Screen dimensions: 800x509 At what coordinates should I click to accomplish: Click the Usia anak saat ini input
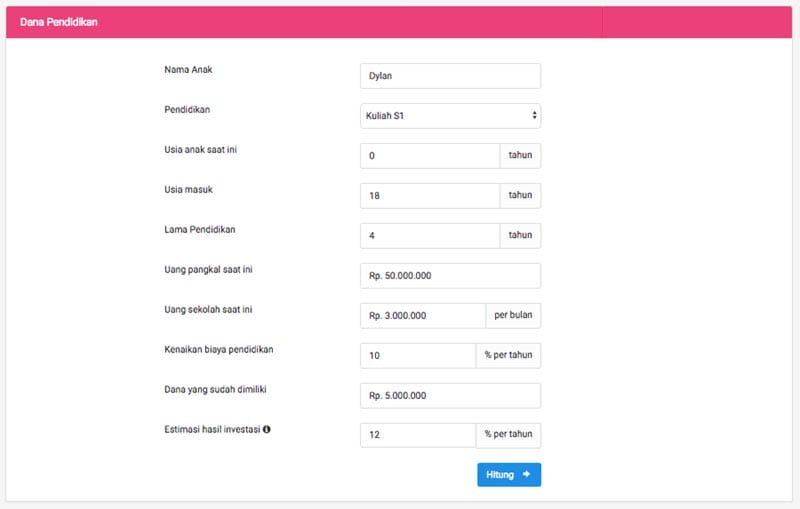(x=430, y=156)
